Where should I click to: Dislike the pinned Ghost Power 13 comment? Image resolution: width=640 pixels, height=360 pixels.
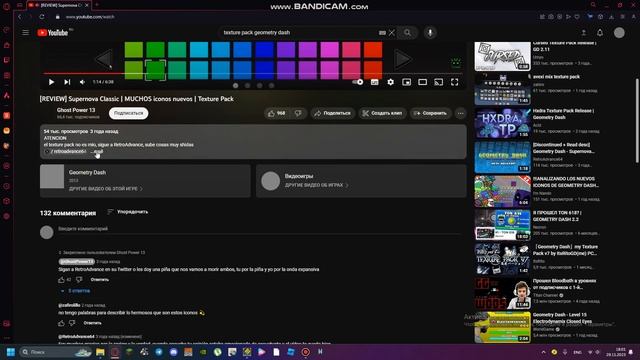tap(79, 280)
